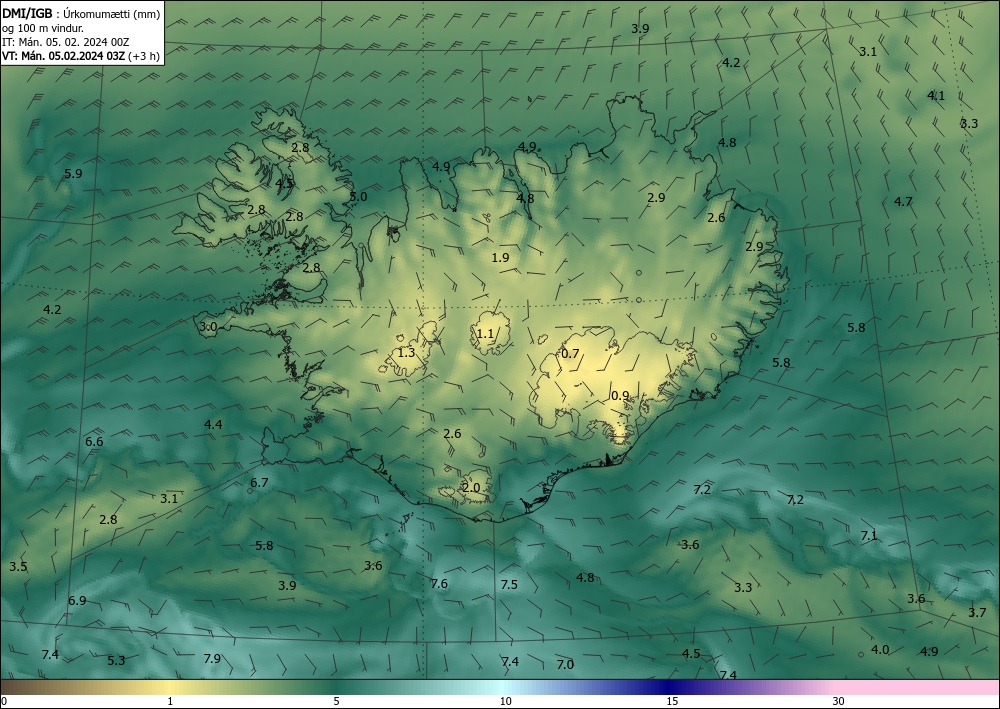Click the "5" label on the color scale
The height and width of the screenshot is (709, 1000).
click(336, 701)
